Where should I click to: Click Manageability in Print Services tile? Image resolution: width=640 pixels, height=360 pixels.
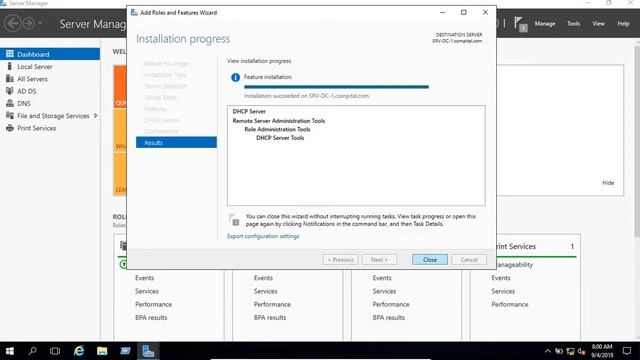point(514,264)
